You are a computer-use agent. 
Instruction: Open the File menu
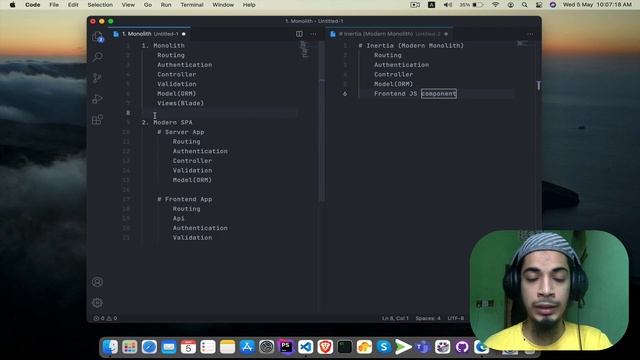[54, 5]
